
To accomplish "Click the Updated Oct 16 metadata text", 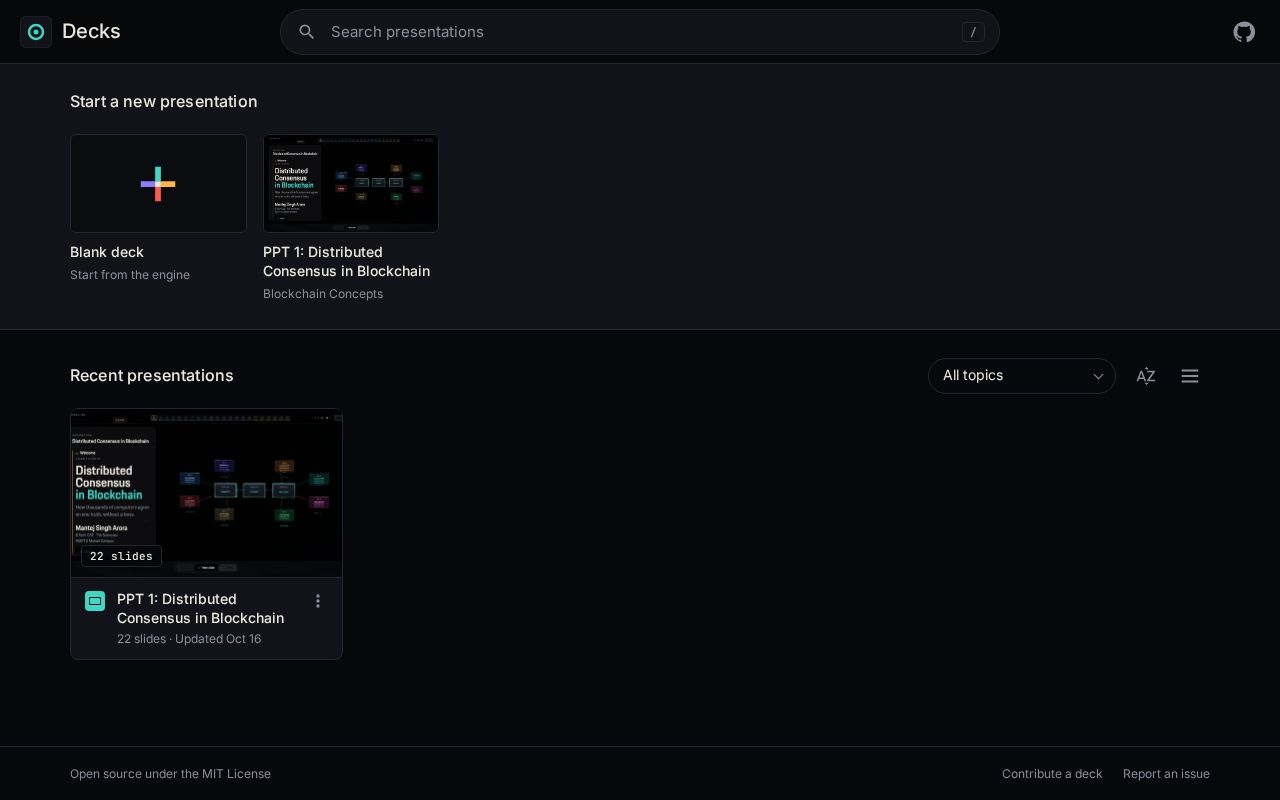I will [218, 639].
